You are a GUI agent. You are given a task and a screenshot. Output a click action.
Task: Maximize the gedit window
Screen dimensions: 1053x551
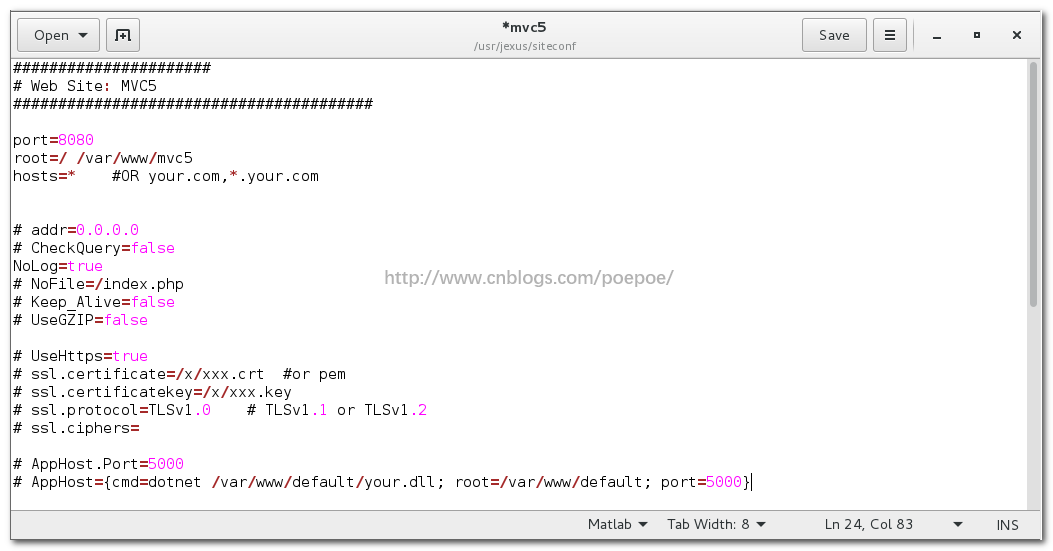tap(977, 35)
